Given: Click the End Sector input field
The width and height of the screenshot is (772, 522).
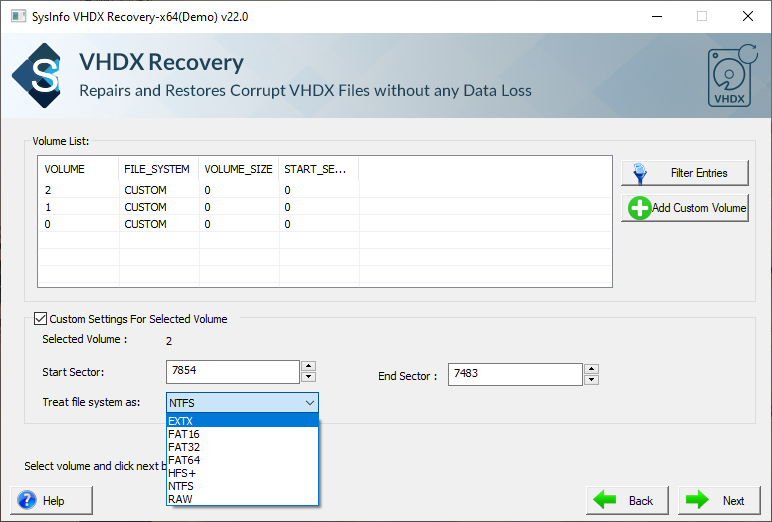Looking at the screenshot, I should 515,374.
